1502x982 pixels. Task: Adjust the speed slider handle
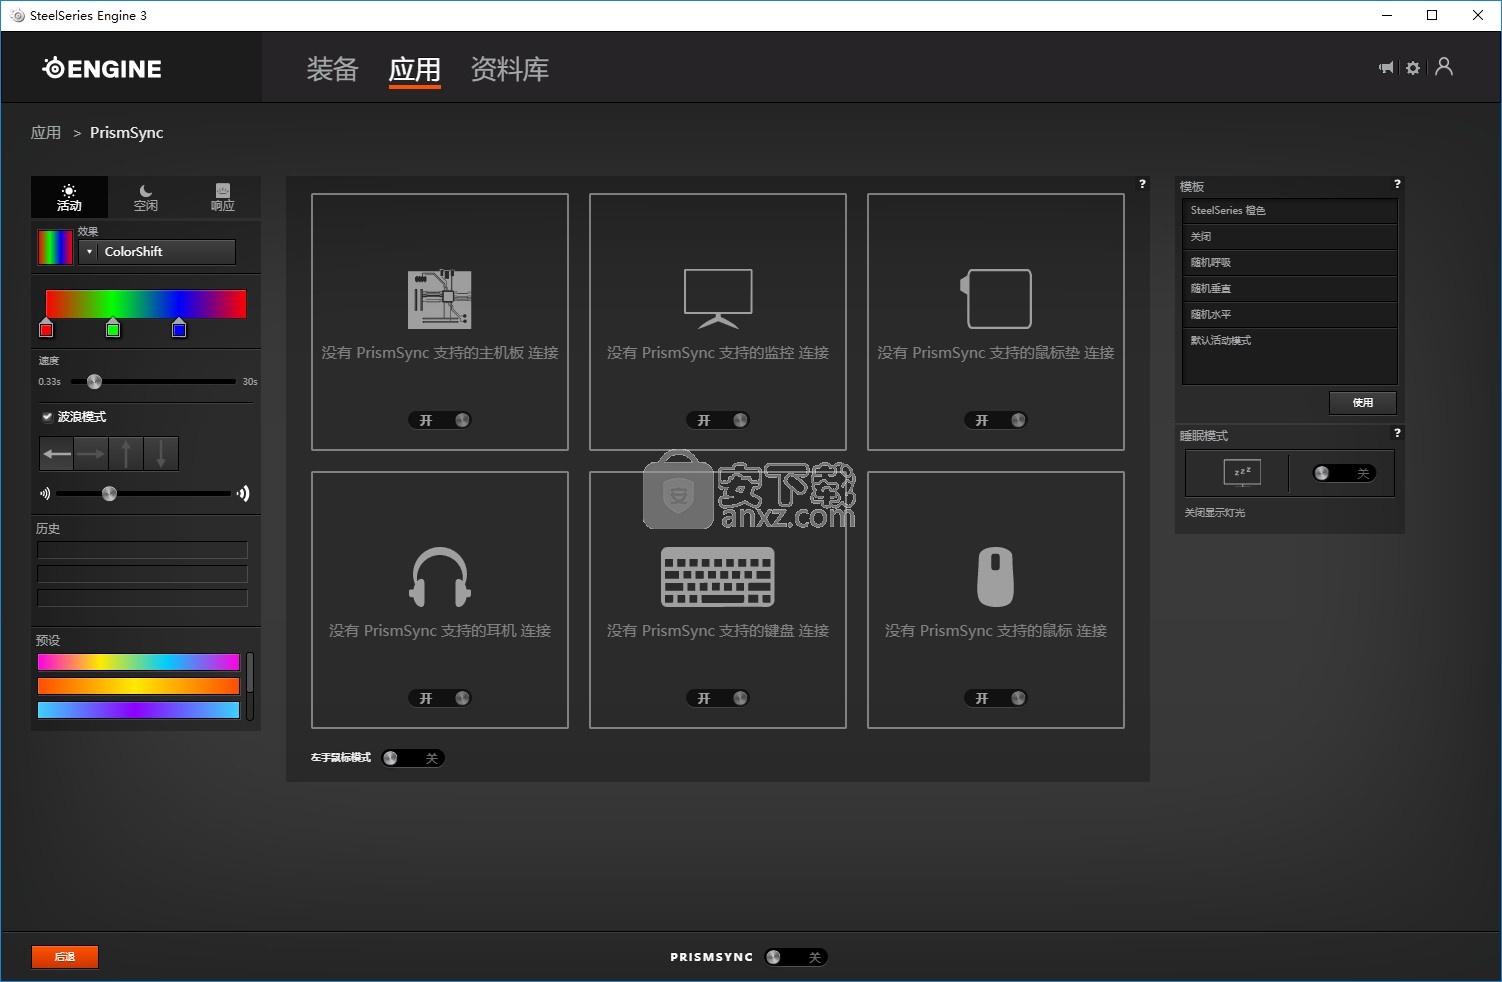pyautogui.click(x=94, y=381)
